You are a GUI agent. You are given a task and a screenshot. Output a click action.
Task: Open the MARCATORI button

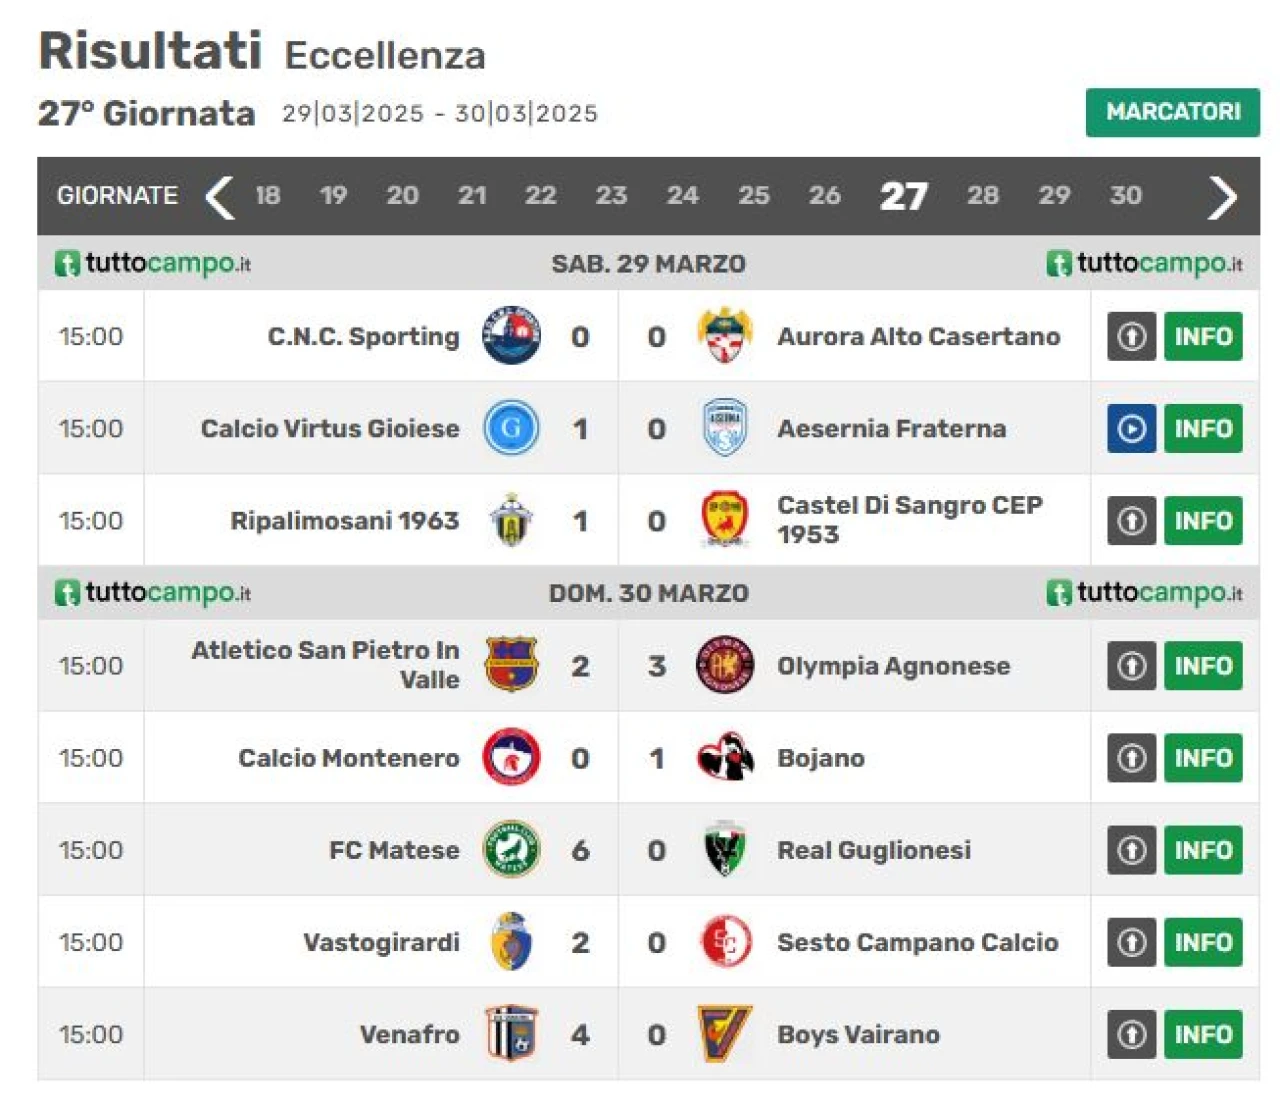coord(1172,112)
